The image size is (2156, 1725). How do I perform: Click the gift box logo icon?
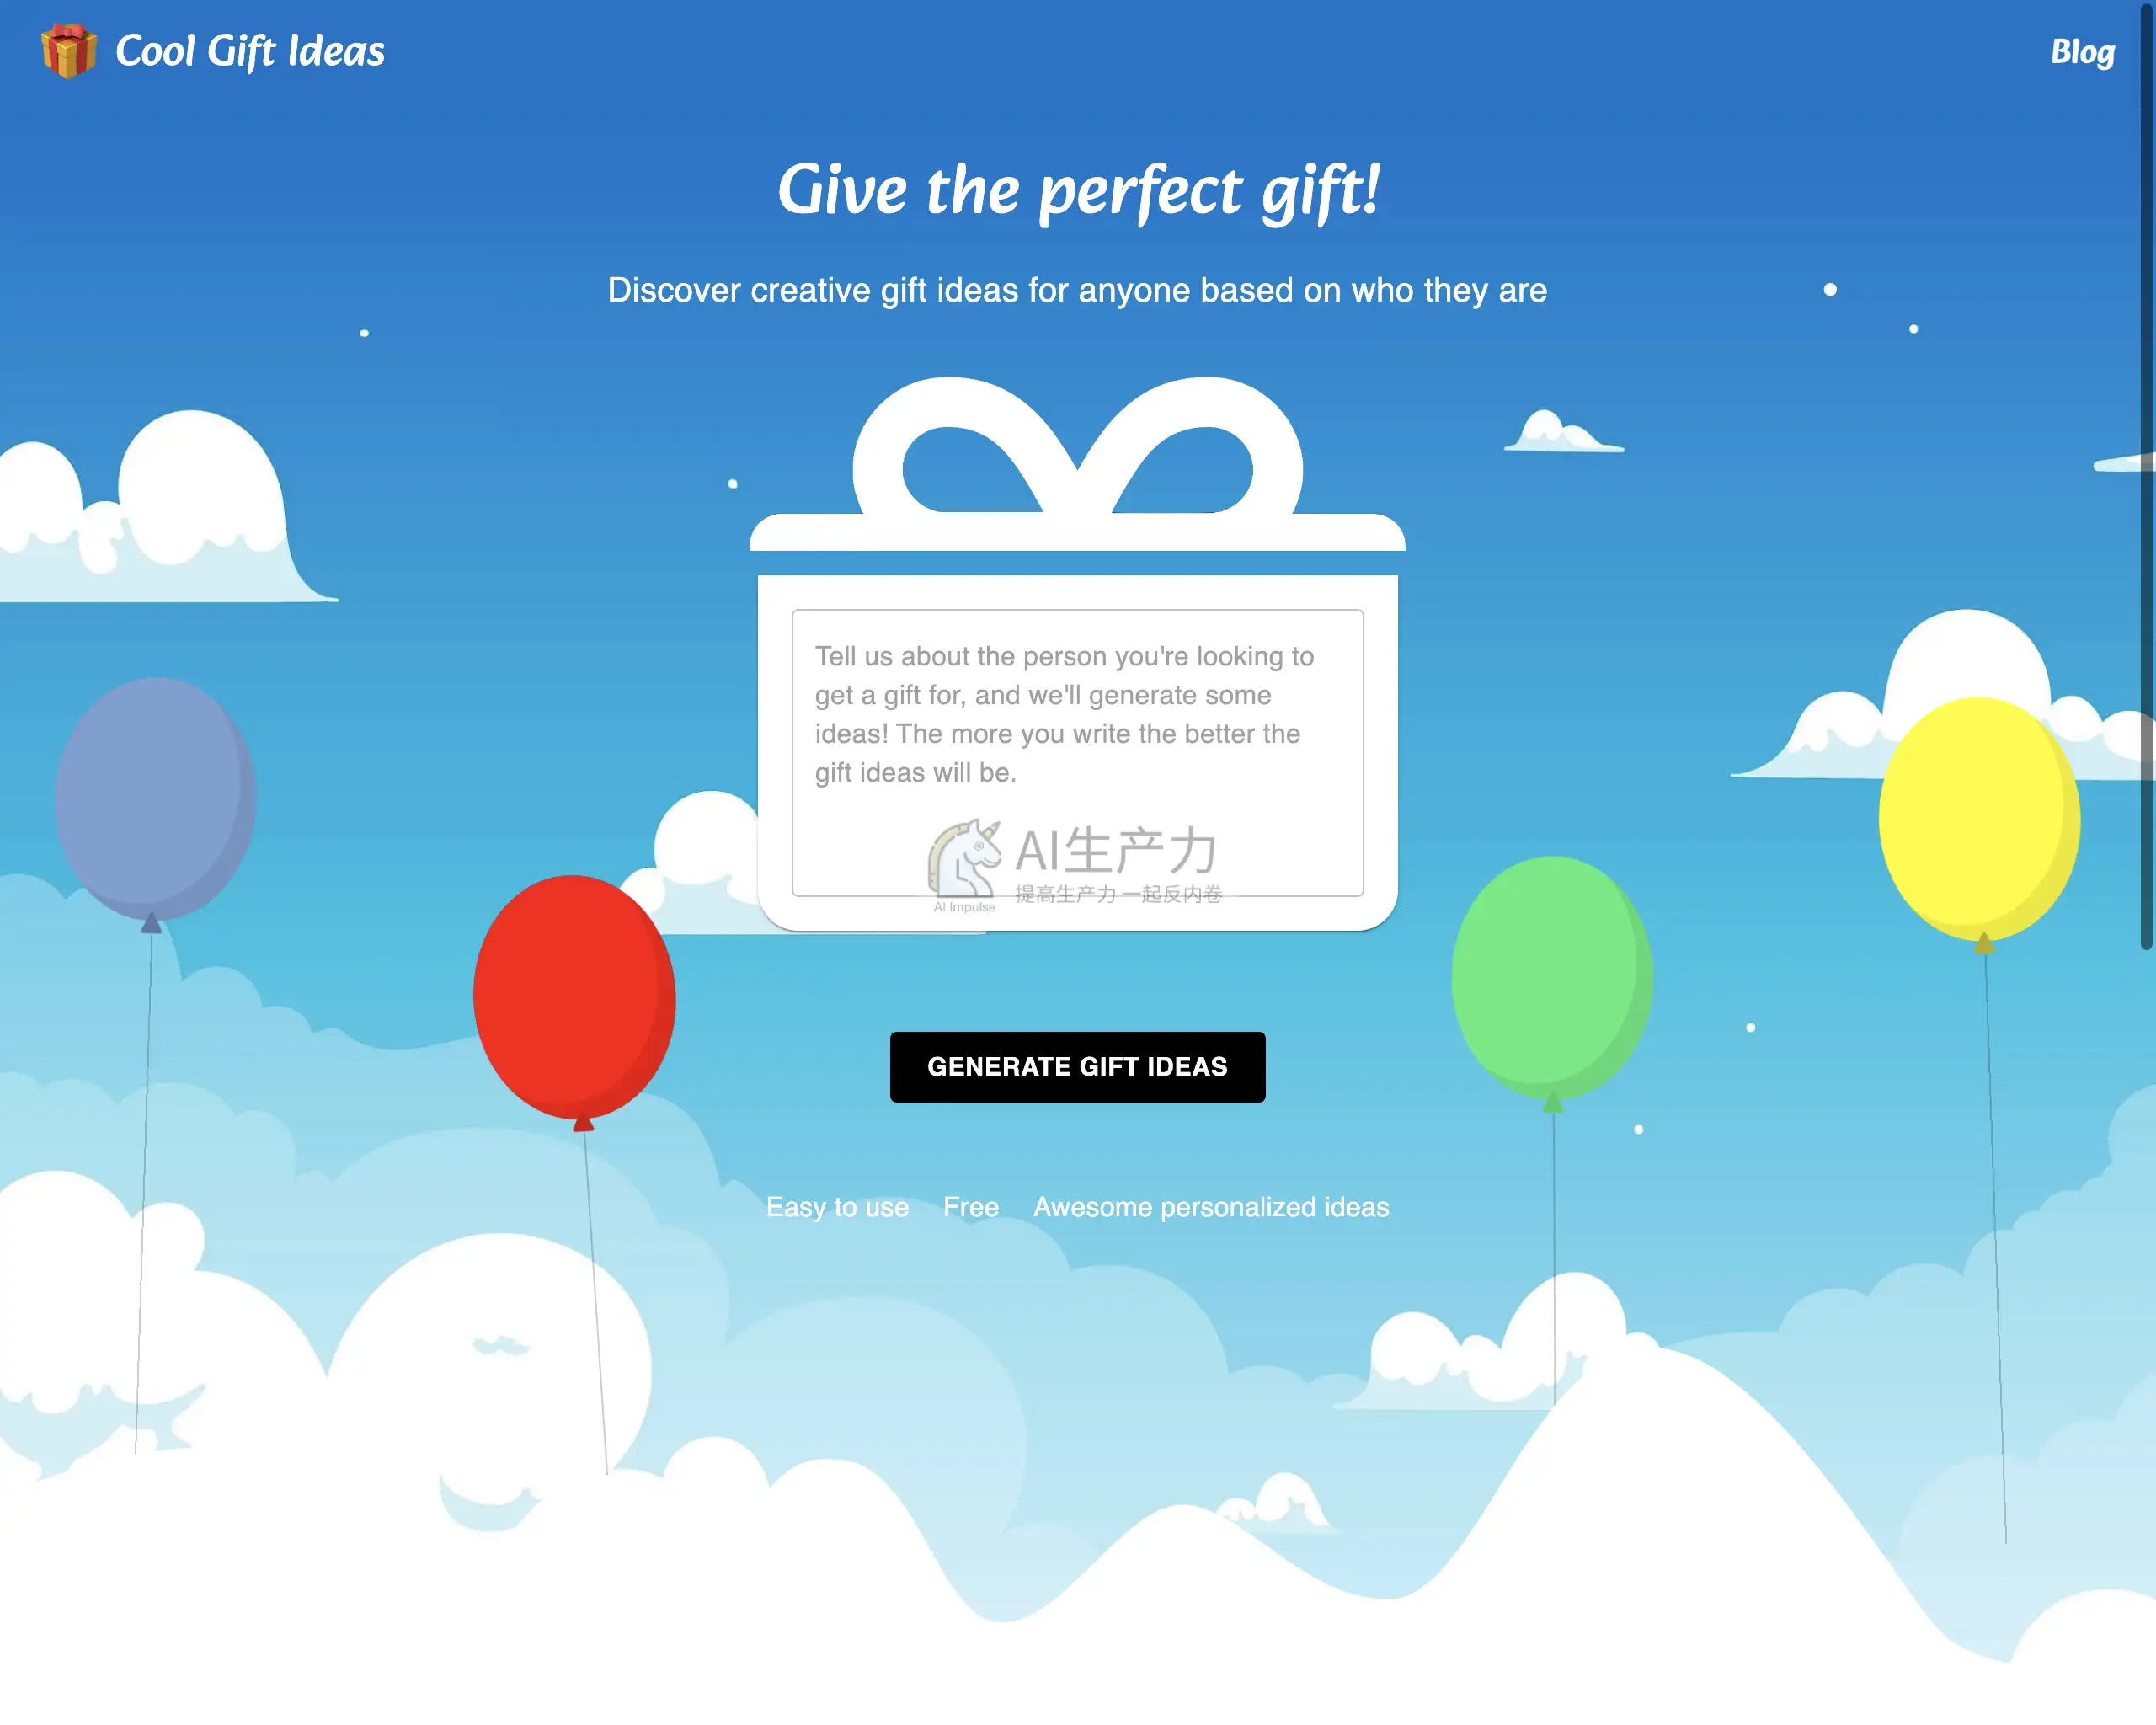69,51
